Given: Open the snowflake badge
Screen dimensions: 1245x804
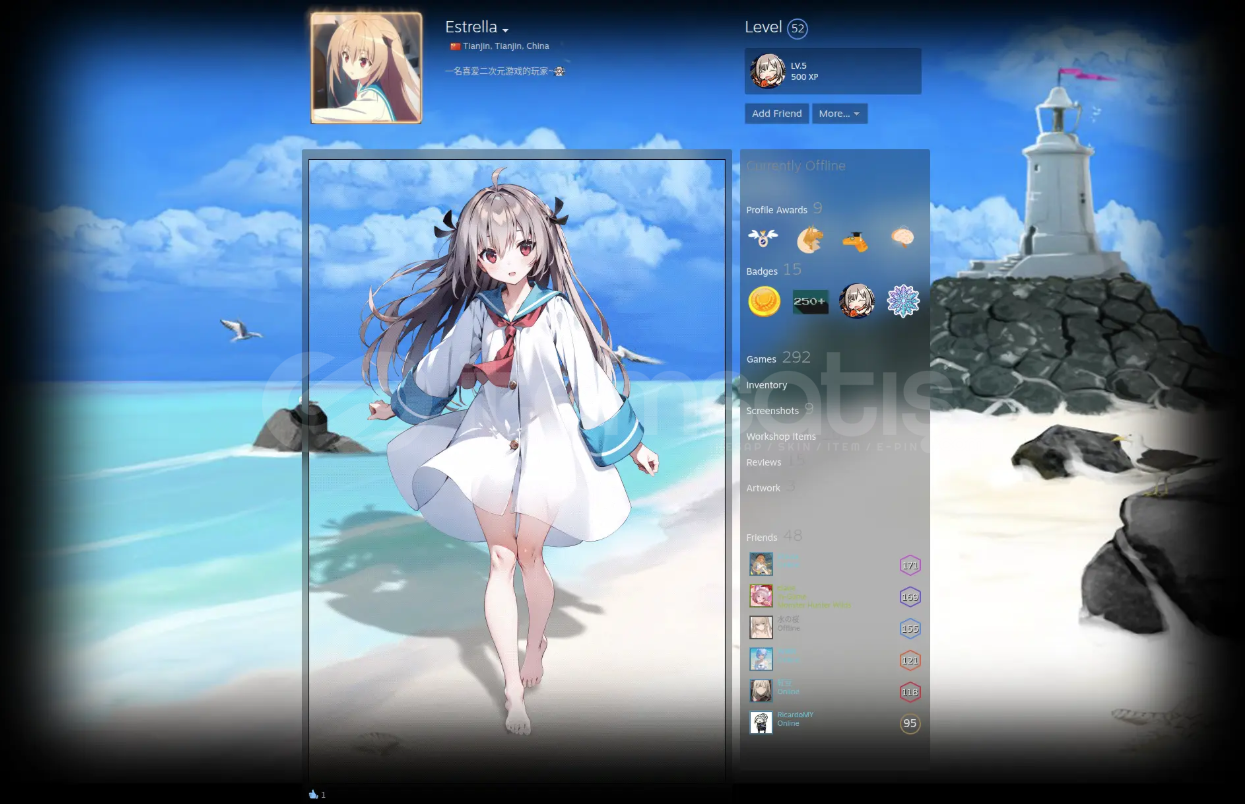Looking at the screenshot, I should 903,301.
